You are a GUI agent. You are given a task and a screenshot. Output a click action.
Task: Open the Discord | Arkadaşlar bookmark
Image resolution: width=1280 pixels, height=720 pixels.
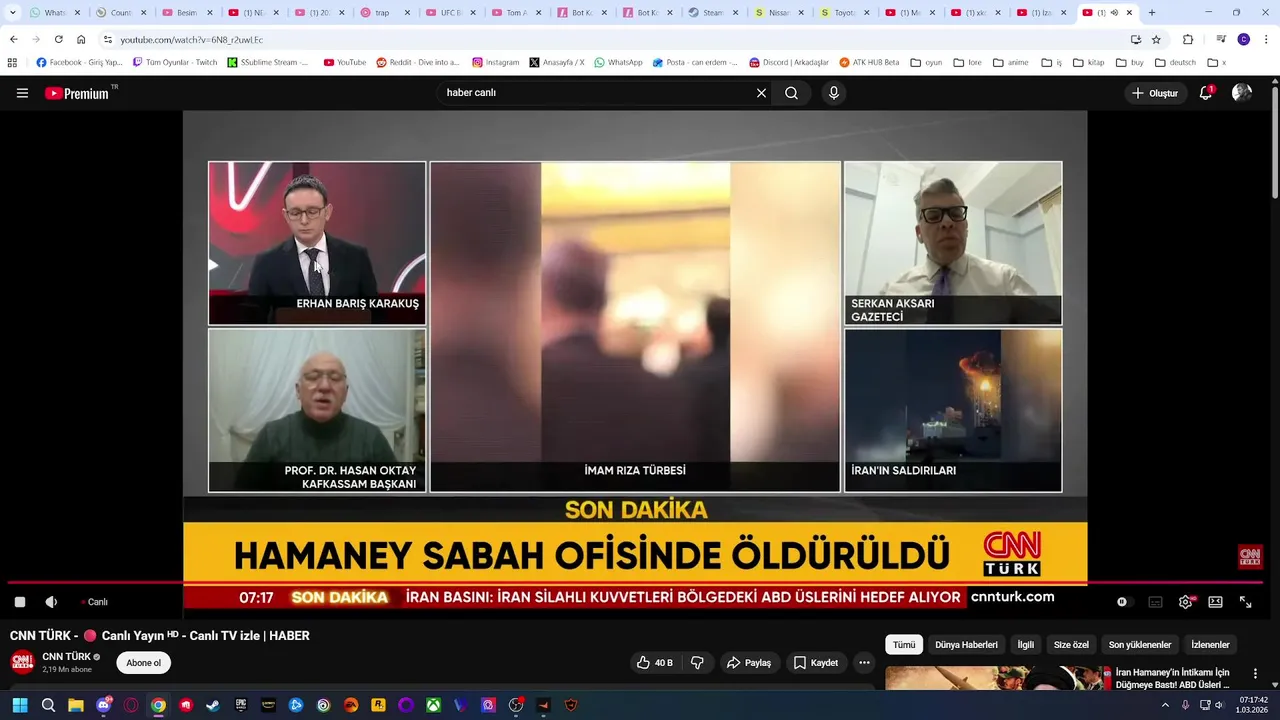pyautogui.click(x=789, y=62)
